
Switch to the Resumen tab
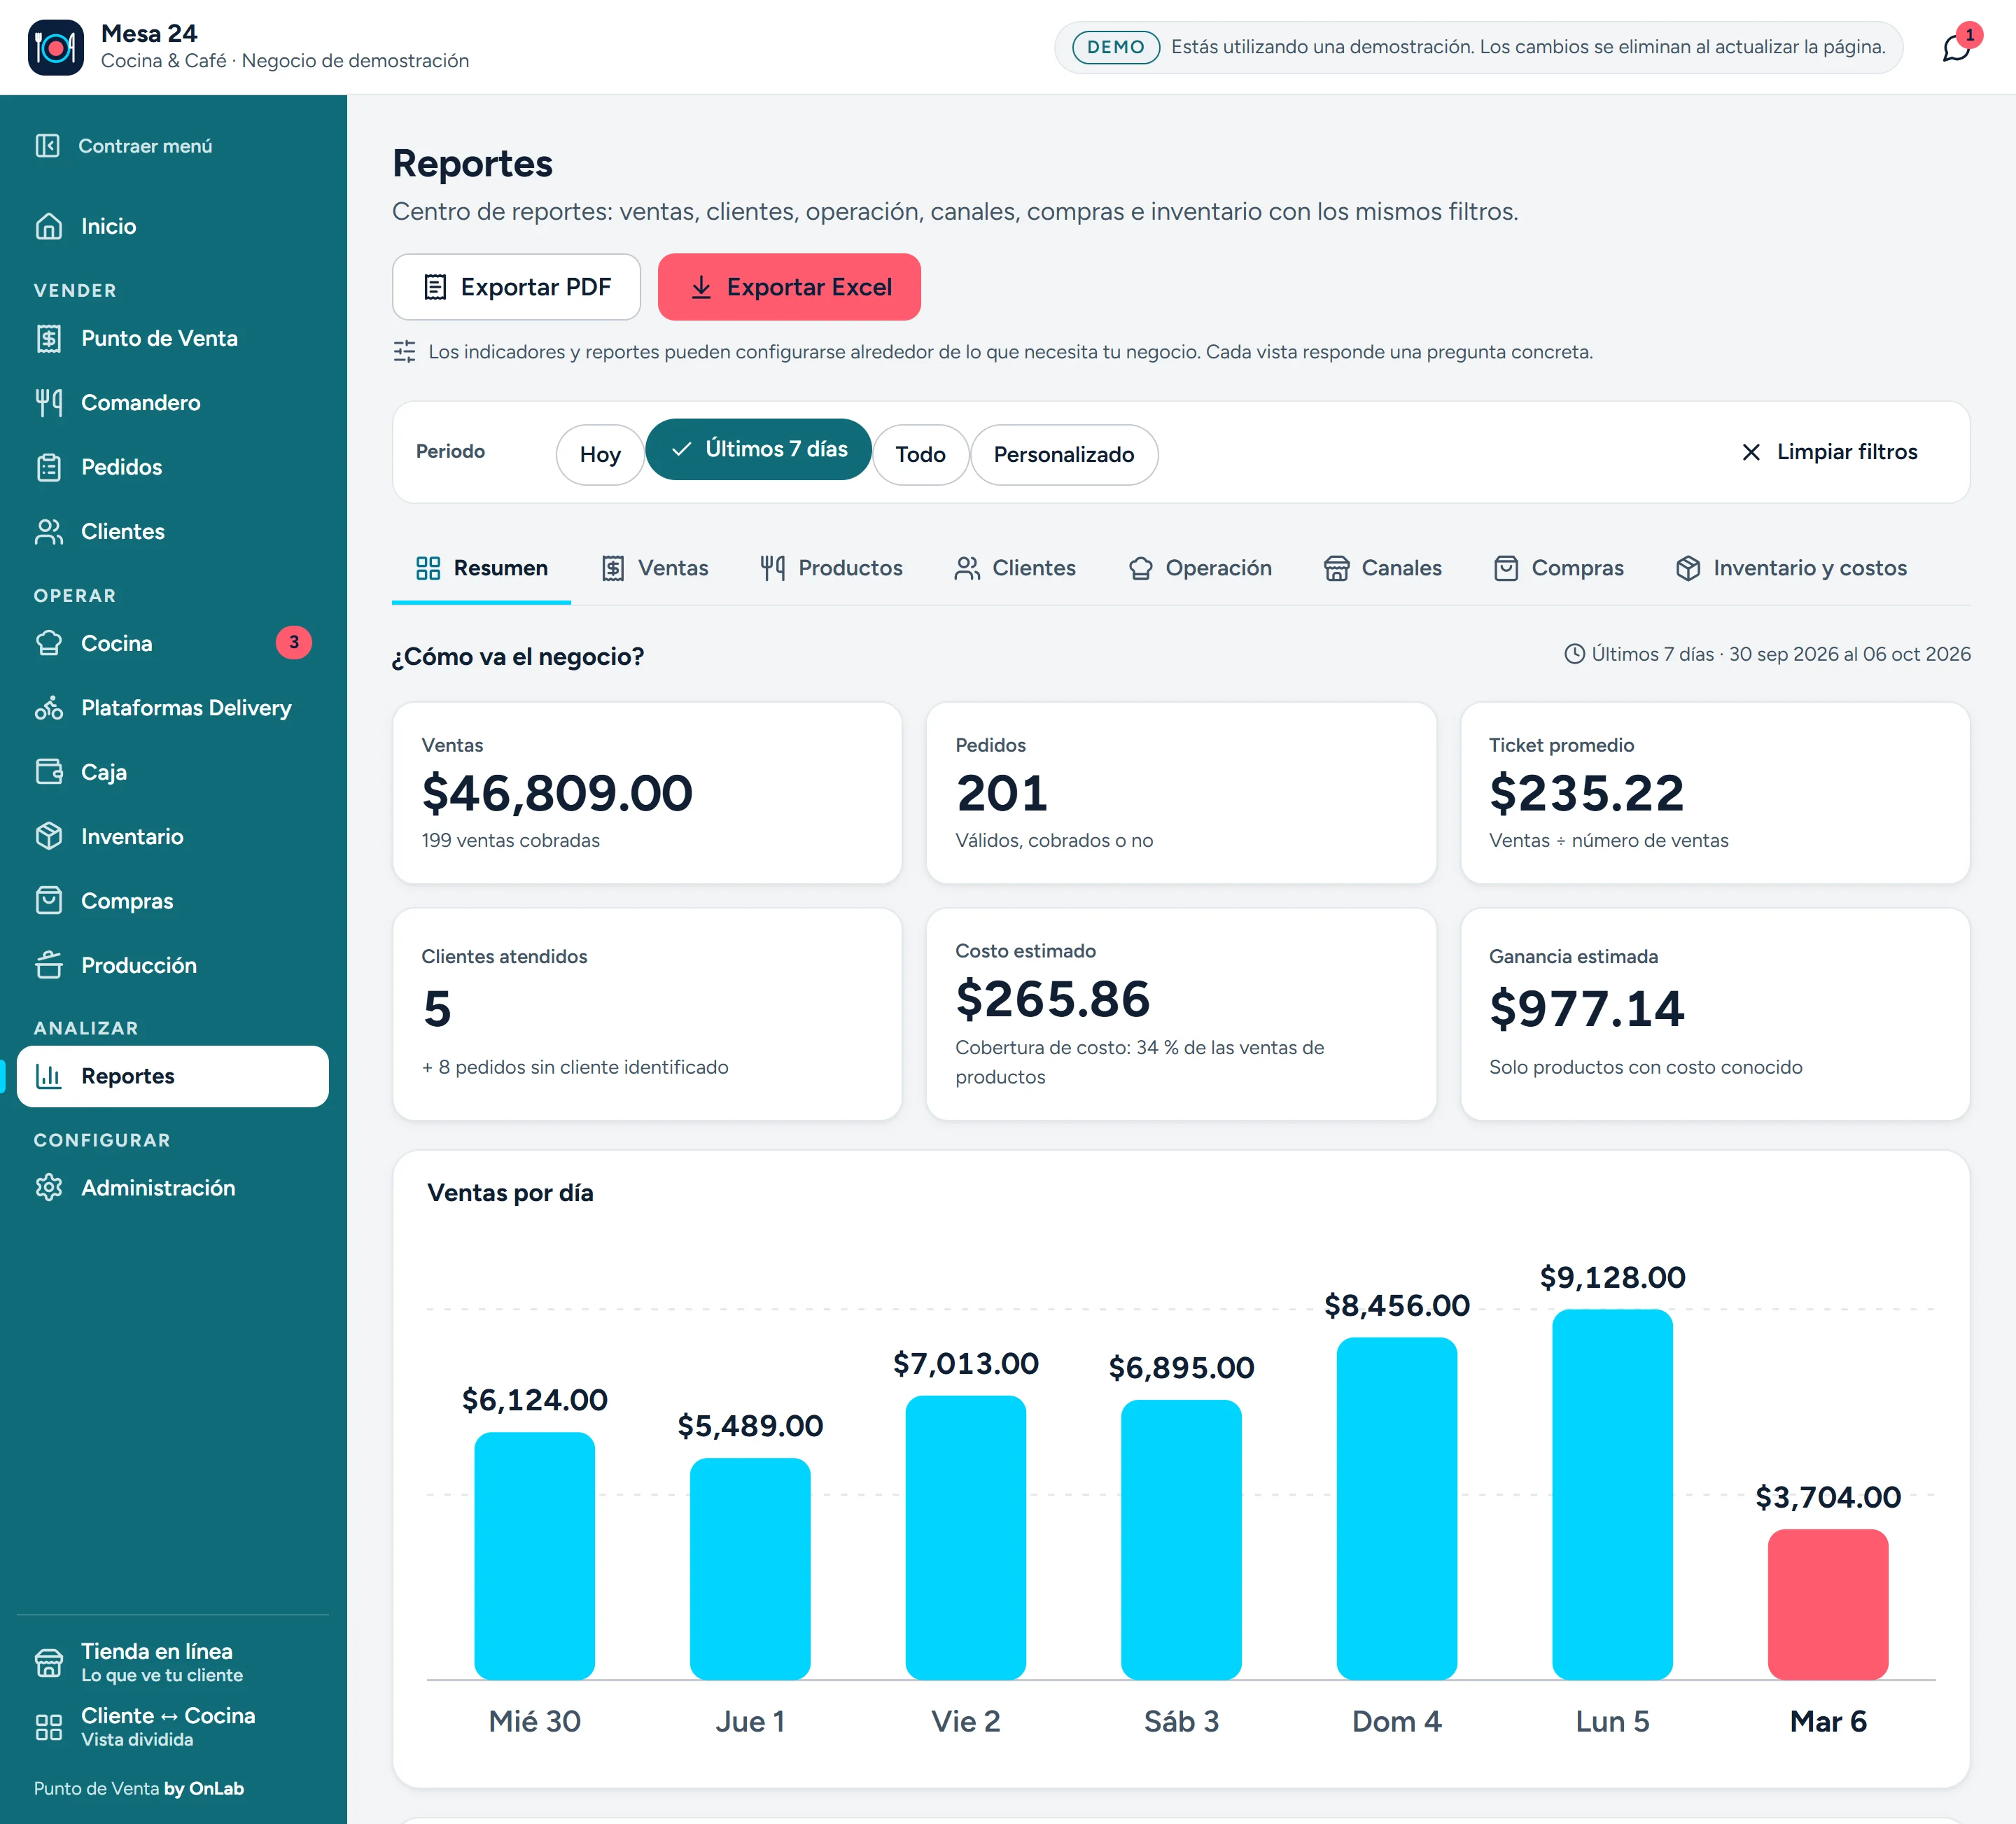(x=481, y=568)
